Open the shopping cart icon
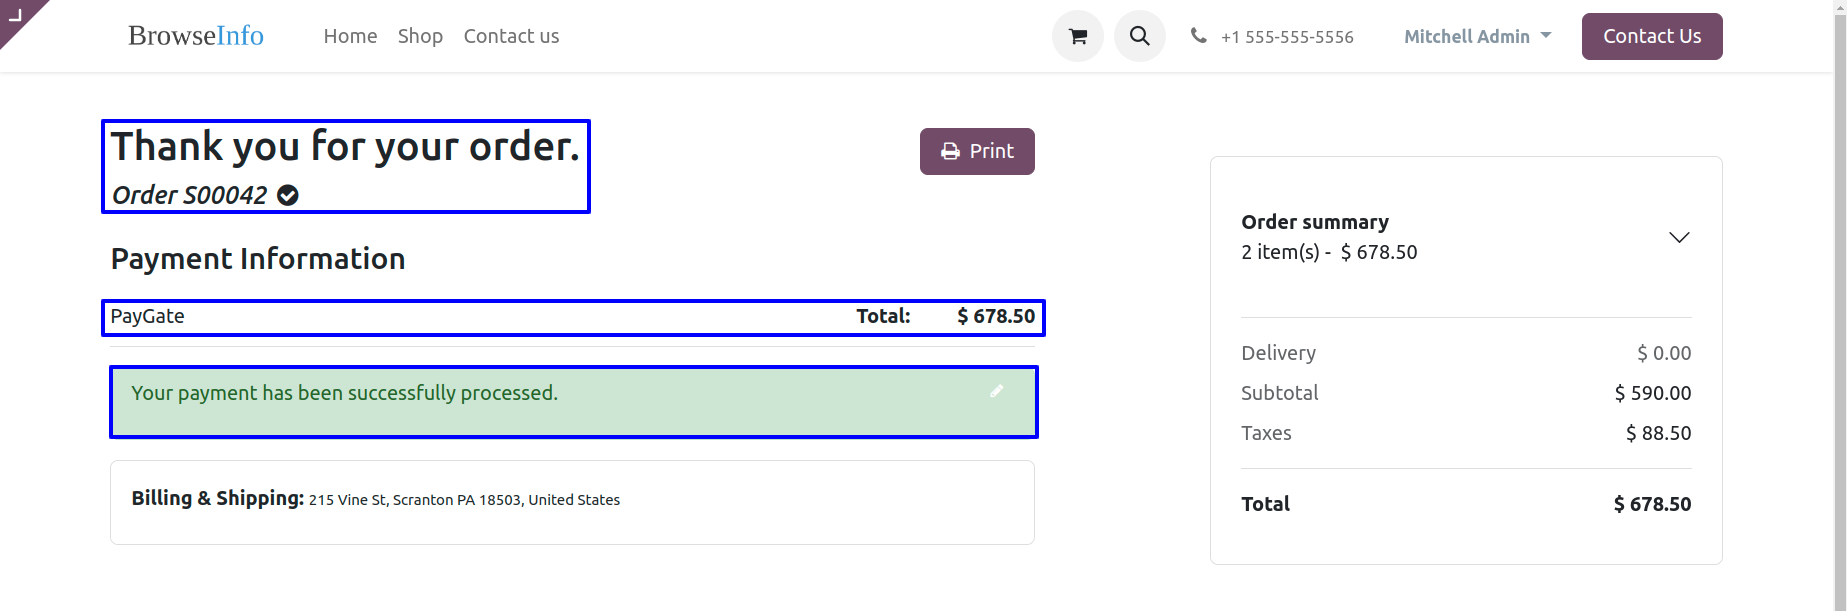 coord(1077,37)
